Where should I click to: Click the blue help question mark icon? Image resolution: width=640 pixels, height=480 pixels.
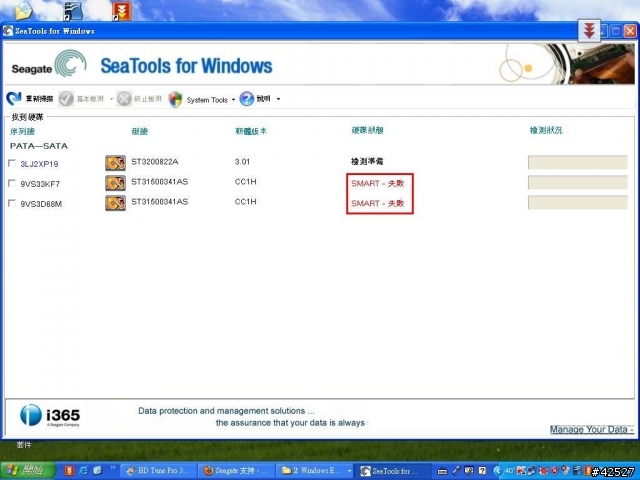click(x=247, y=99)
